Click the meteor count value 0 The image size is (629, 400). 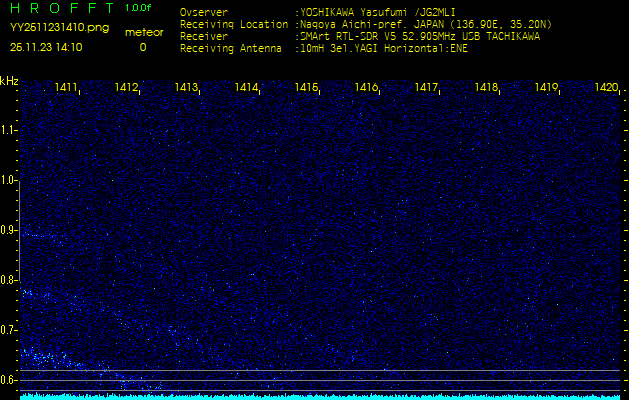point(142,47)
